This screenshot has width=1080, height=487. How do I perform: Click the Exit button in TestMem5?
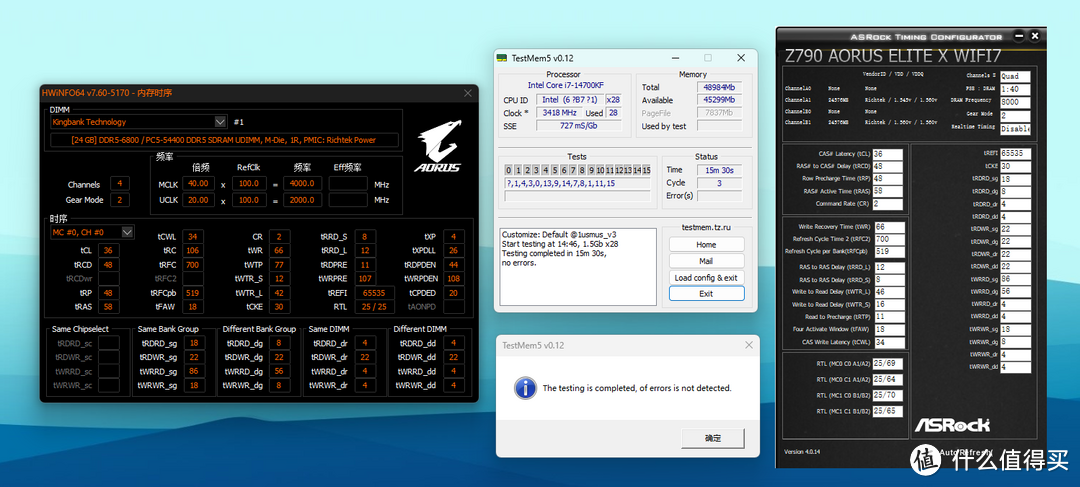706,293
